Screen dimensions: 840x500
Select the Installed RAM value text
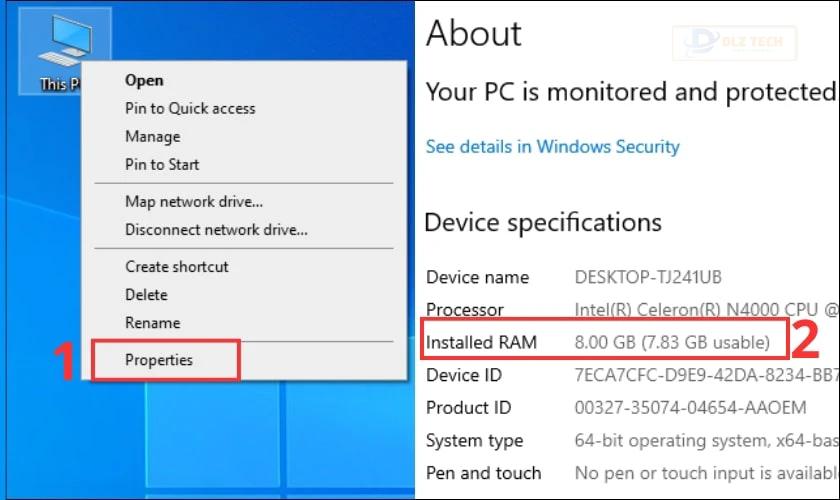672,342
